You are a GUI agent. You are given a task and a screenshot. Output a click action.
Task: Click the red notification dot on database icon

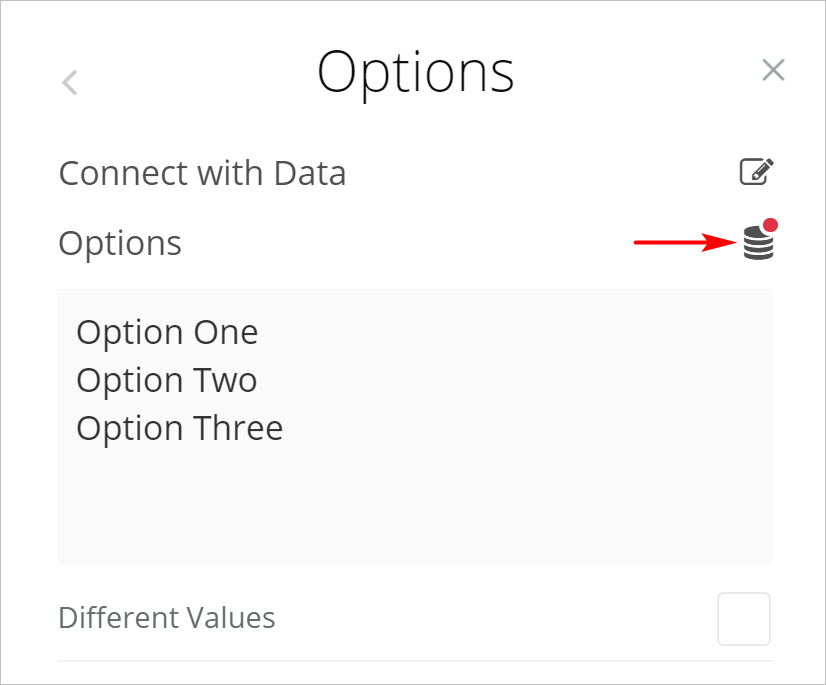pos(771,225)
